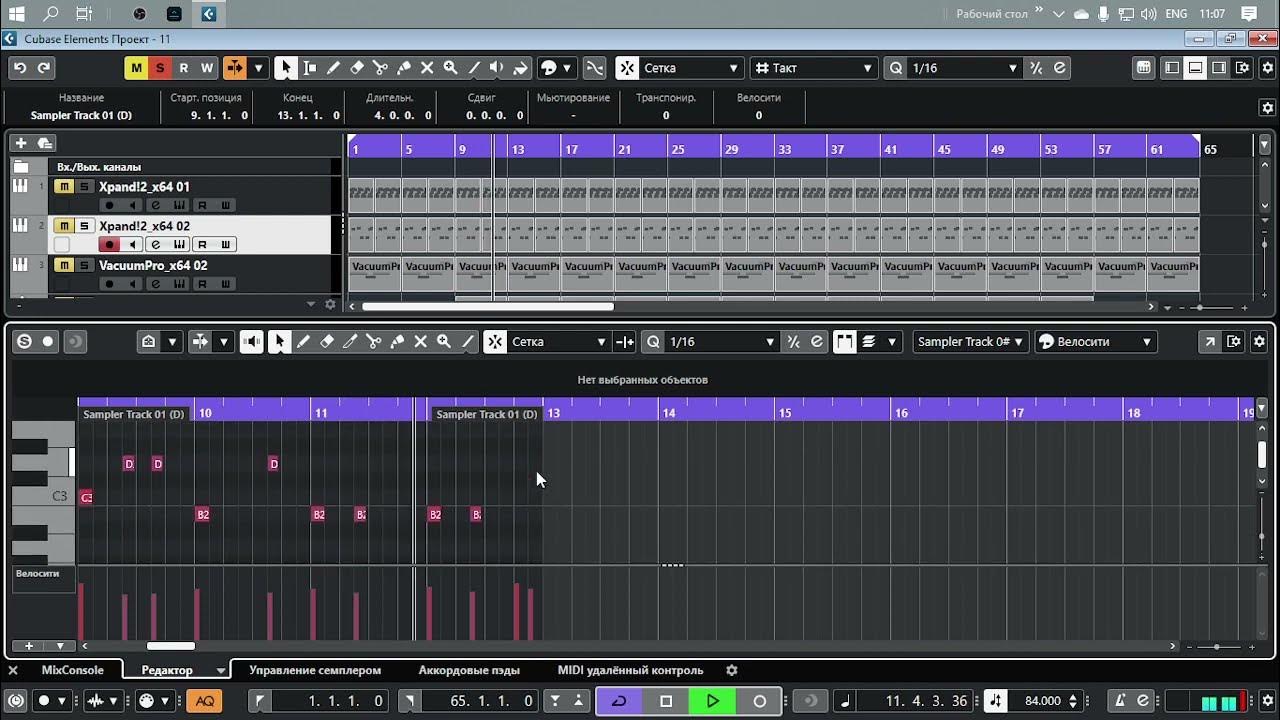
Task: Select the Play speaker tool in project toolbar
Action: click(x=497, y=68)
